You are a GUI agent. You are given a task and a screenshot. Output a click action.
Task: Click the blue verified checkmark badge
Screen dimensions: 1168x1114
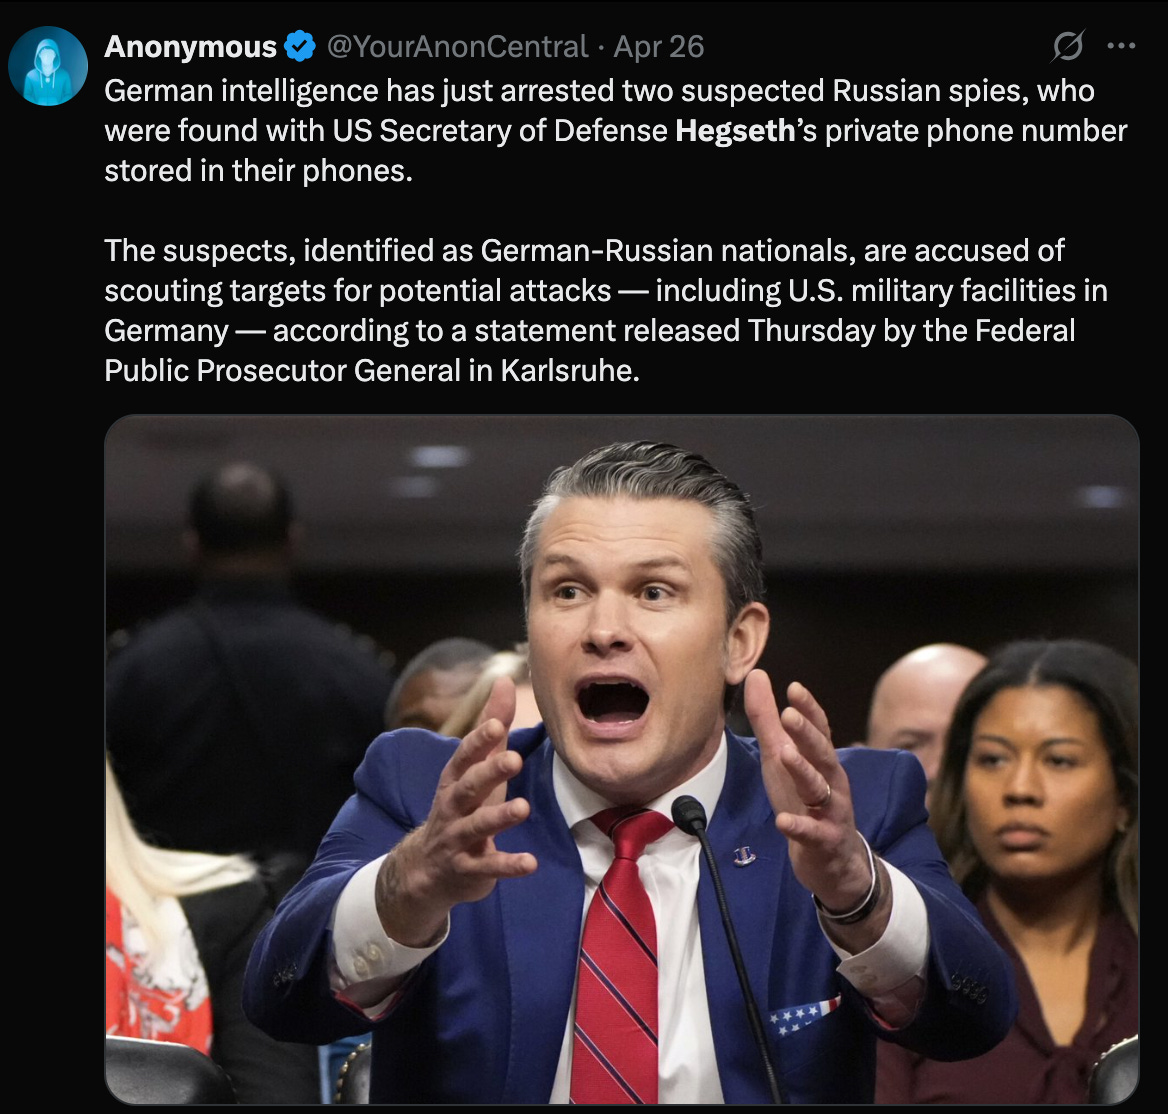(300, 47)
